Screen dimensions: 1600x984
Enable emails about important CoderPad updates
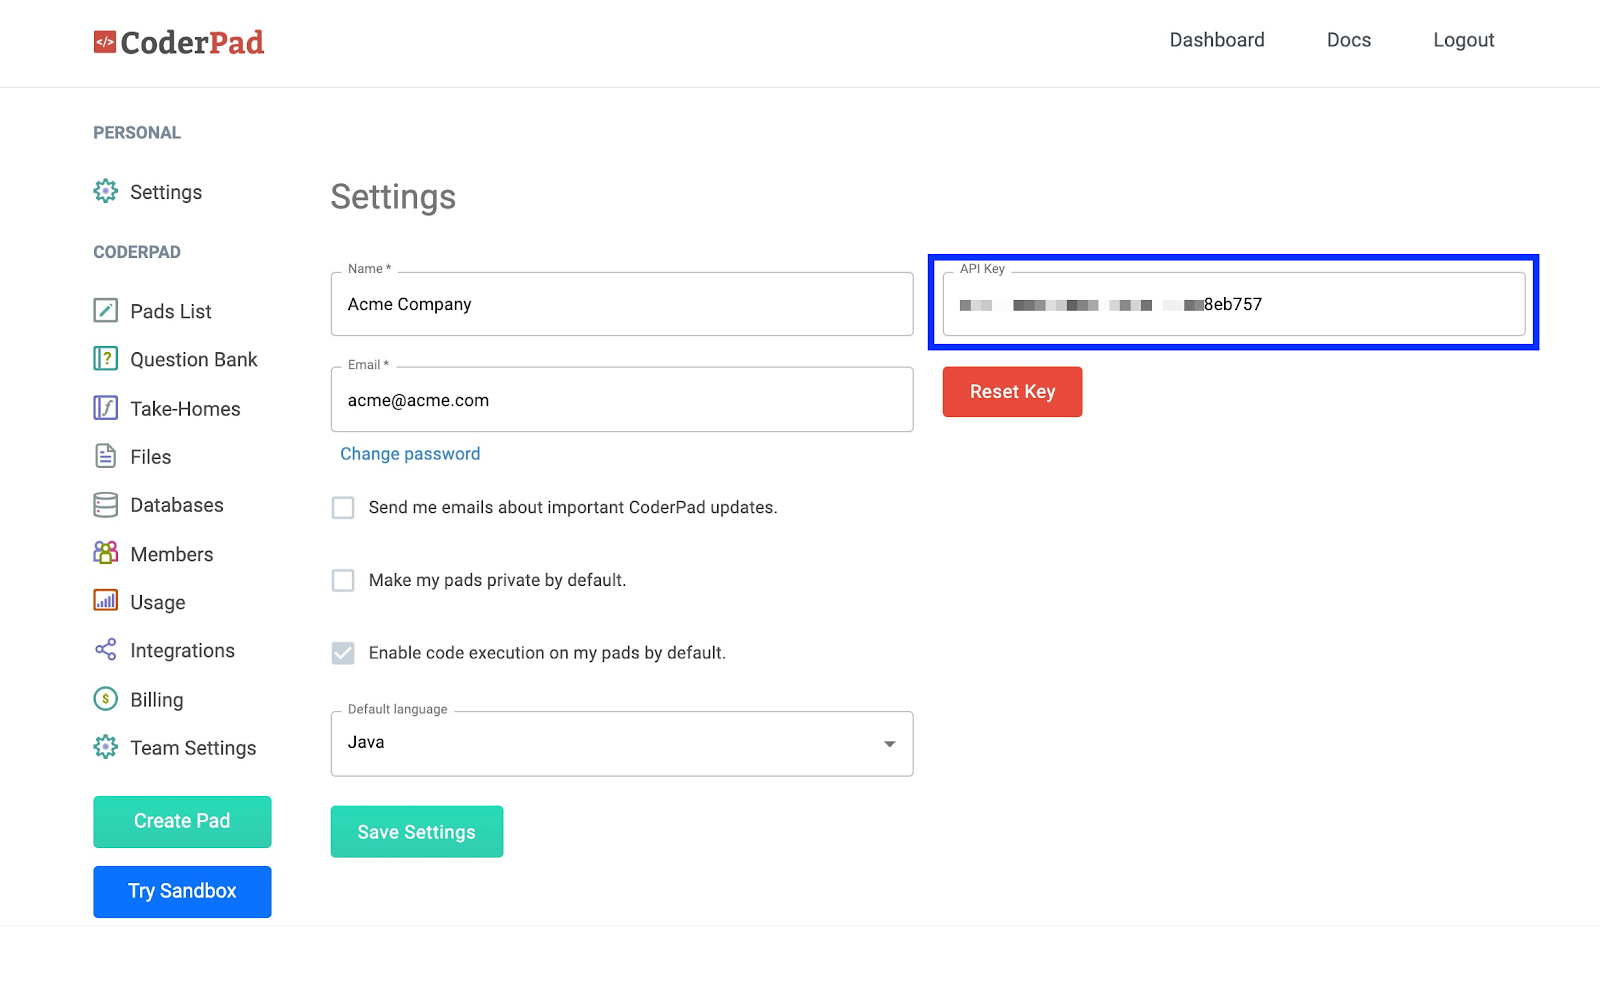coord(343,508)
